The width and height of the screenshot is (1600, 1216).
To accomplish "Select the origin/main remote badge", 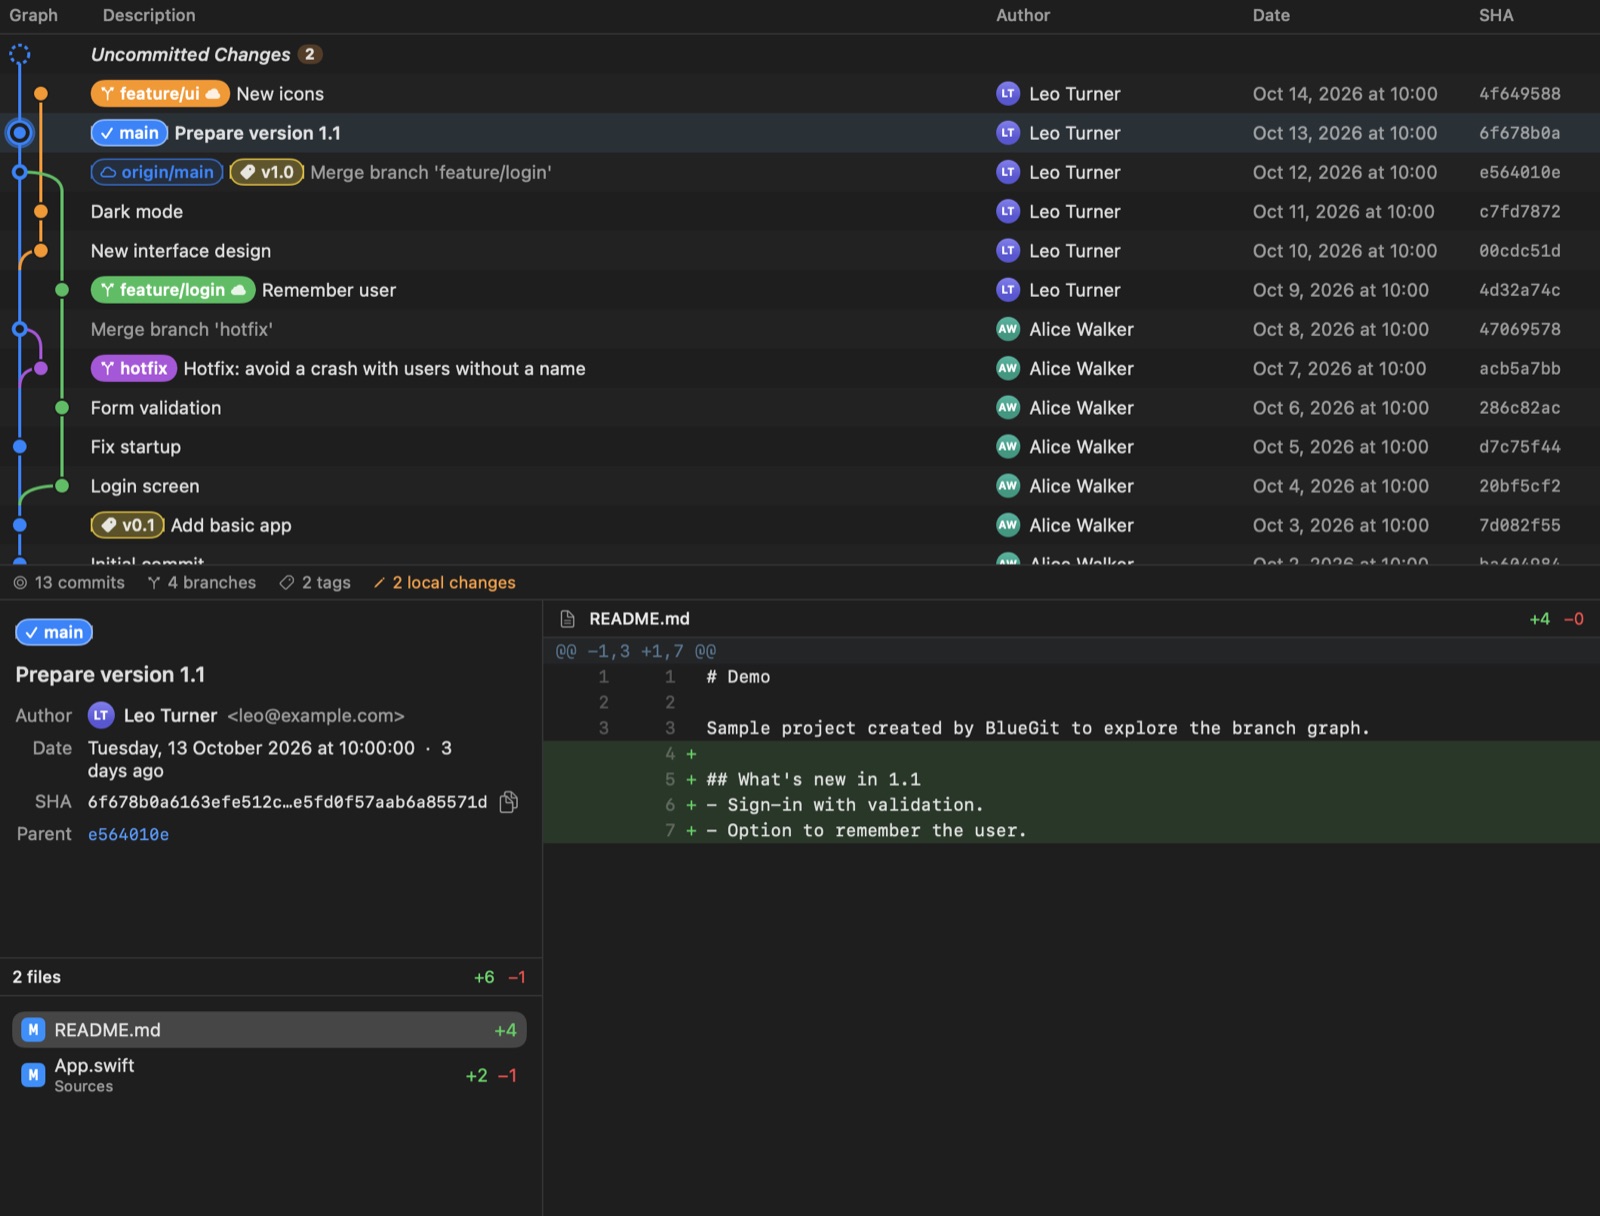I will coord(157,172).
